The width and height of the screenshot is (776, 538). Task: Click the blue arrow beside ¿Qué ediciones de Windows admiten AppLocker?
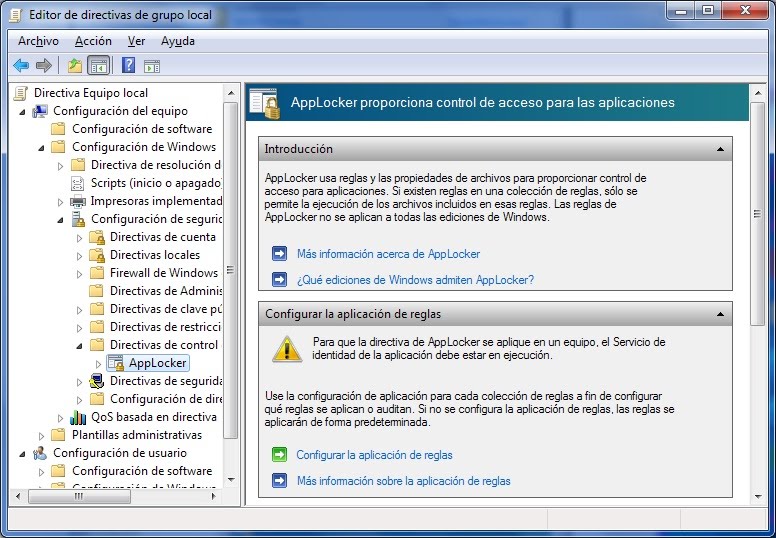click(x=279, y=280)
